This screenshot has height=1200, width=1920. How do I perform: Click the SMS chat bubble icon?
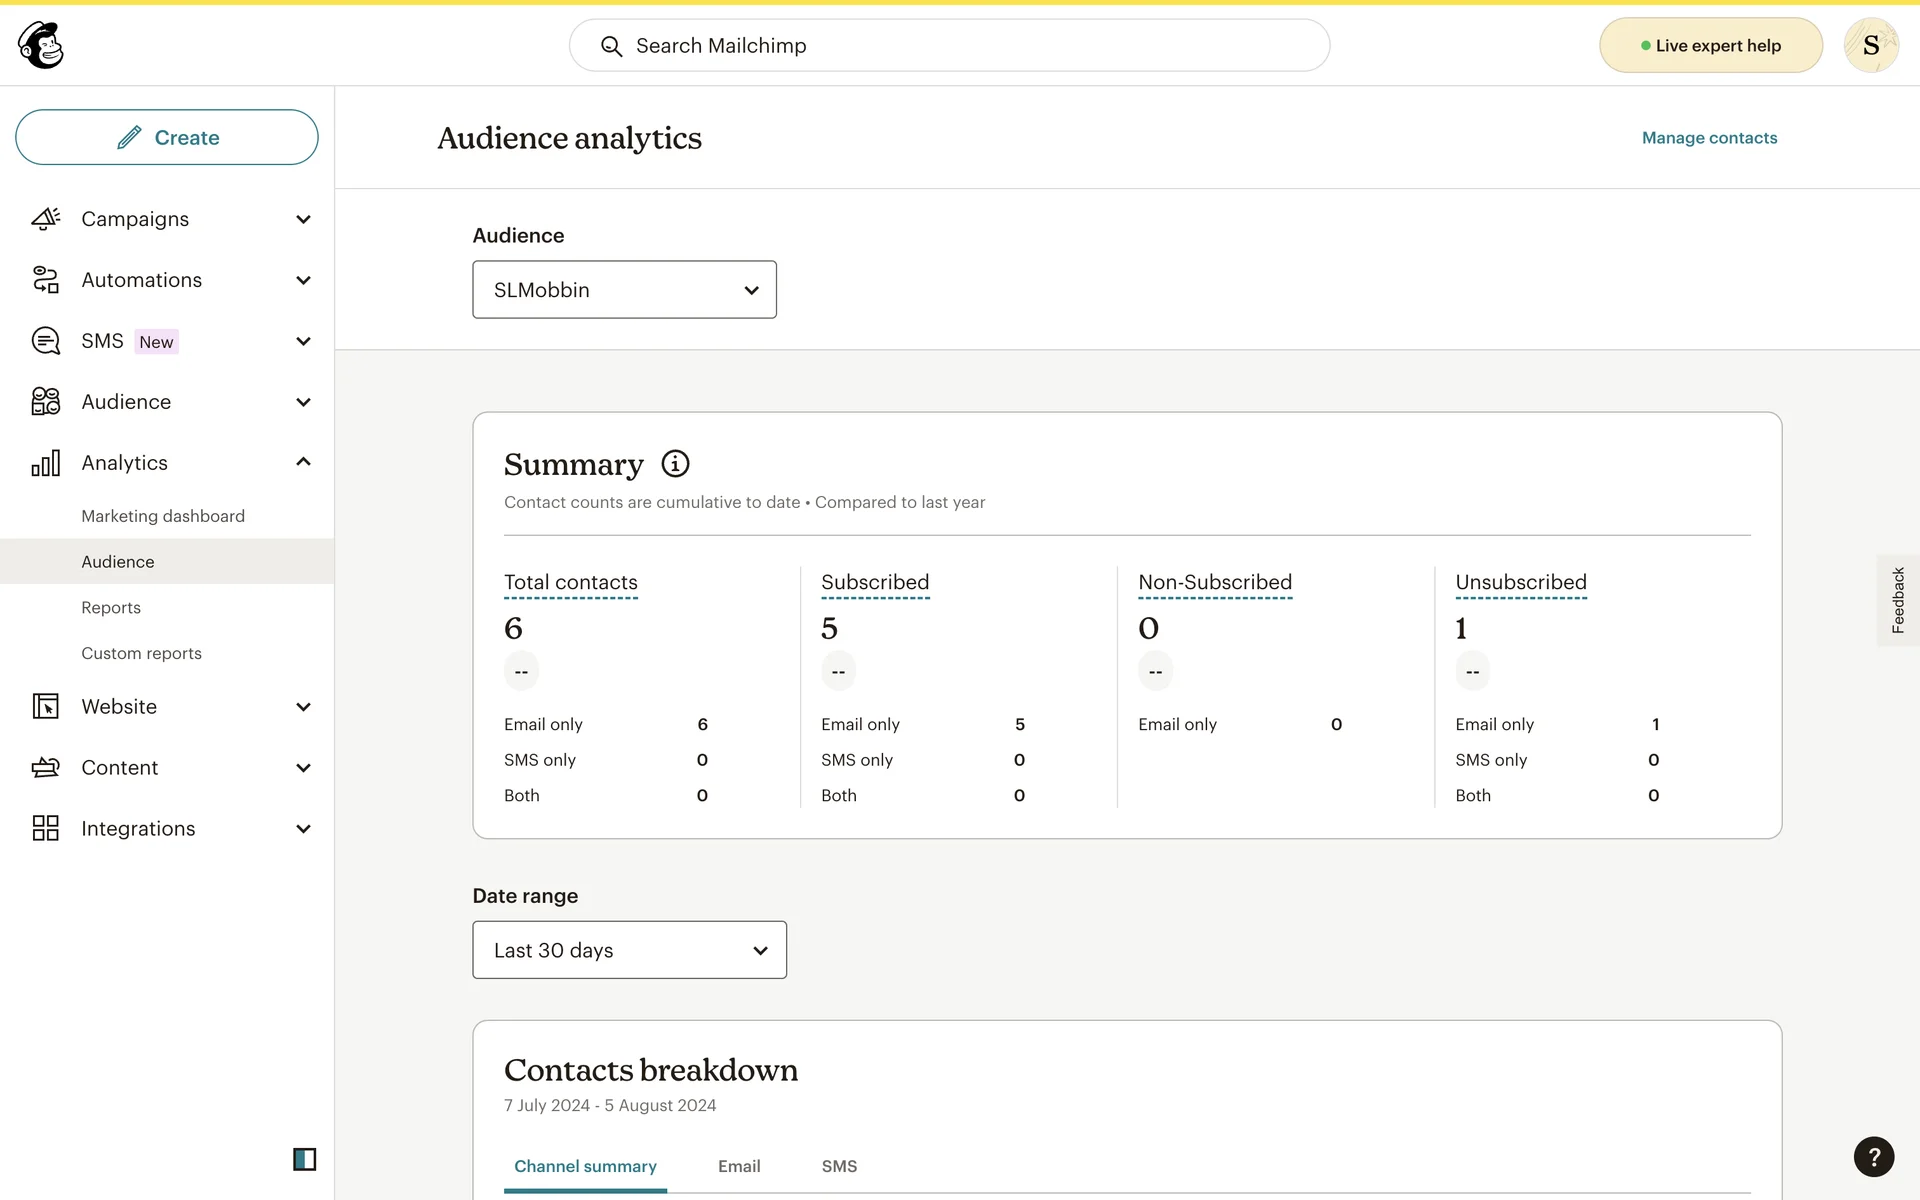pos(45,341)
